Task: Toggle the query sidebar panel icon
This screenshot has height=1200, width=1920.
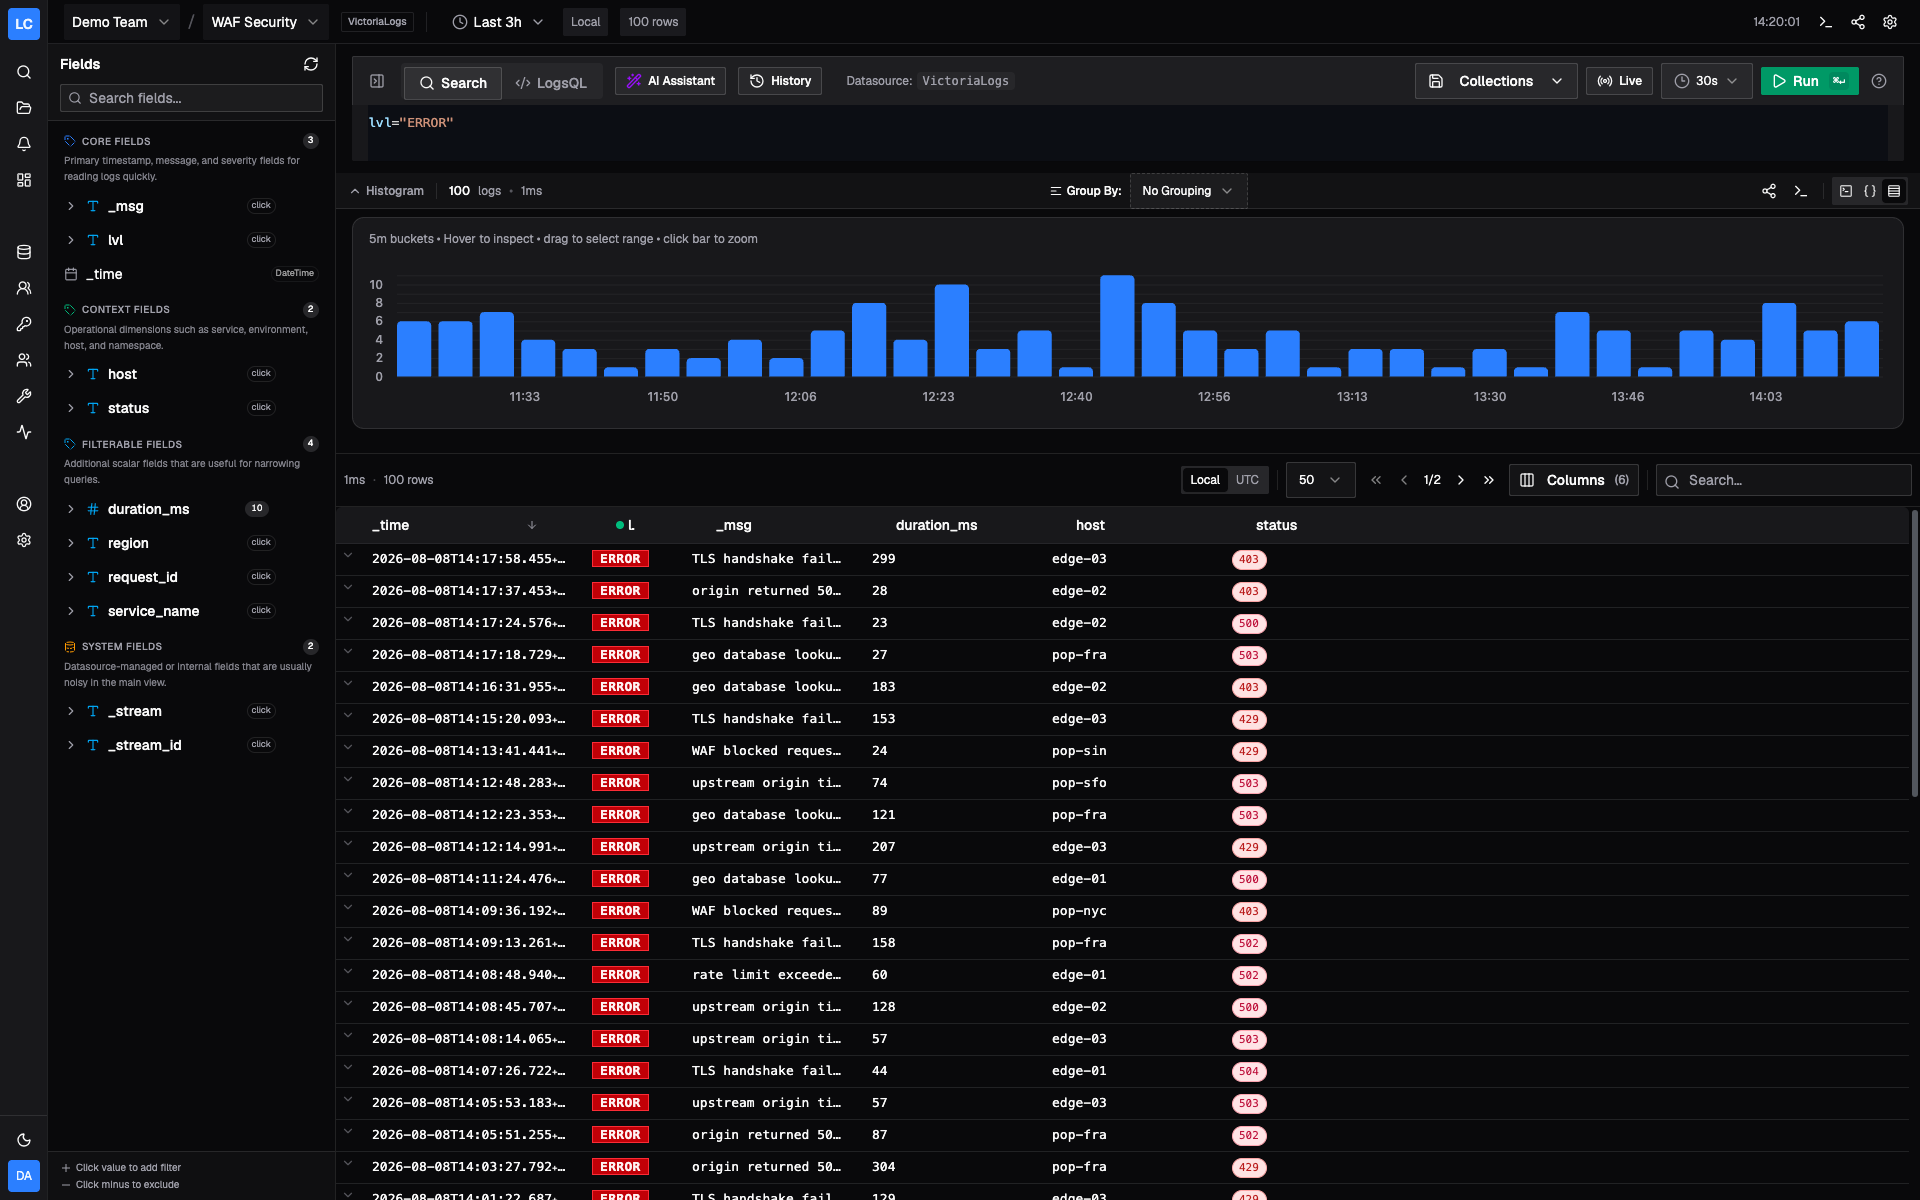Action: [x=377, y=81]
